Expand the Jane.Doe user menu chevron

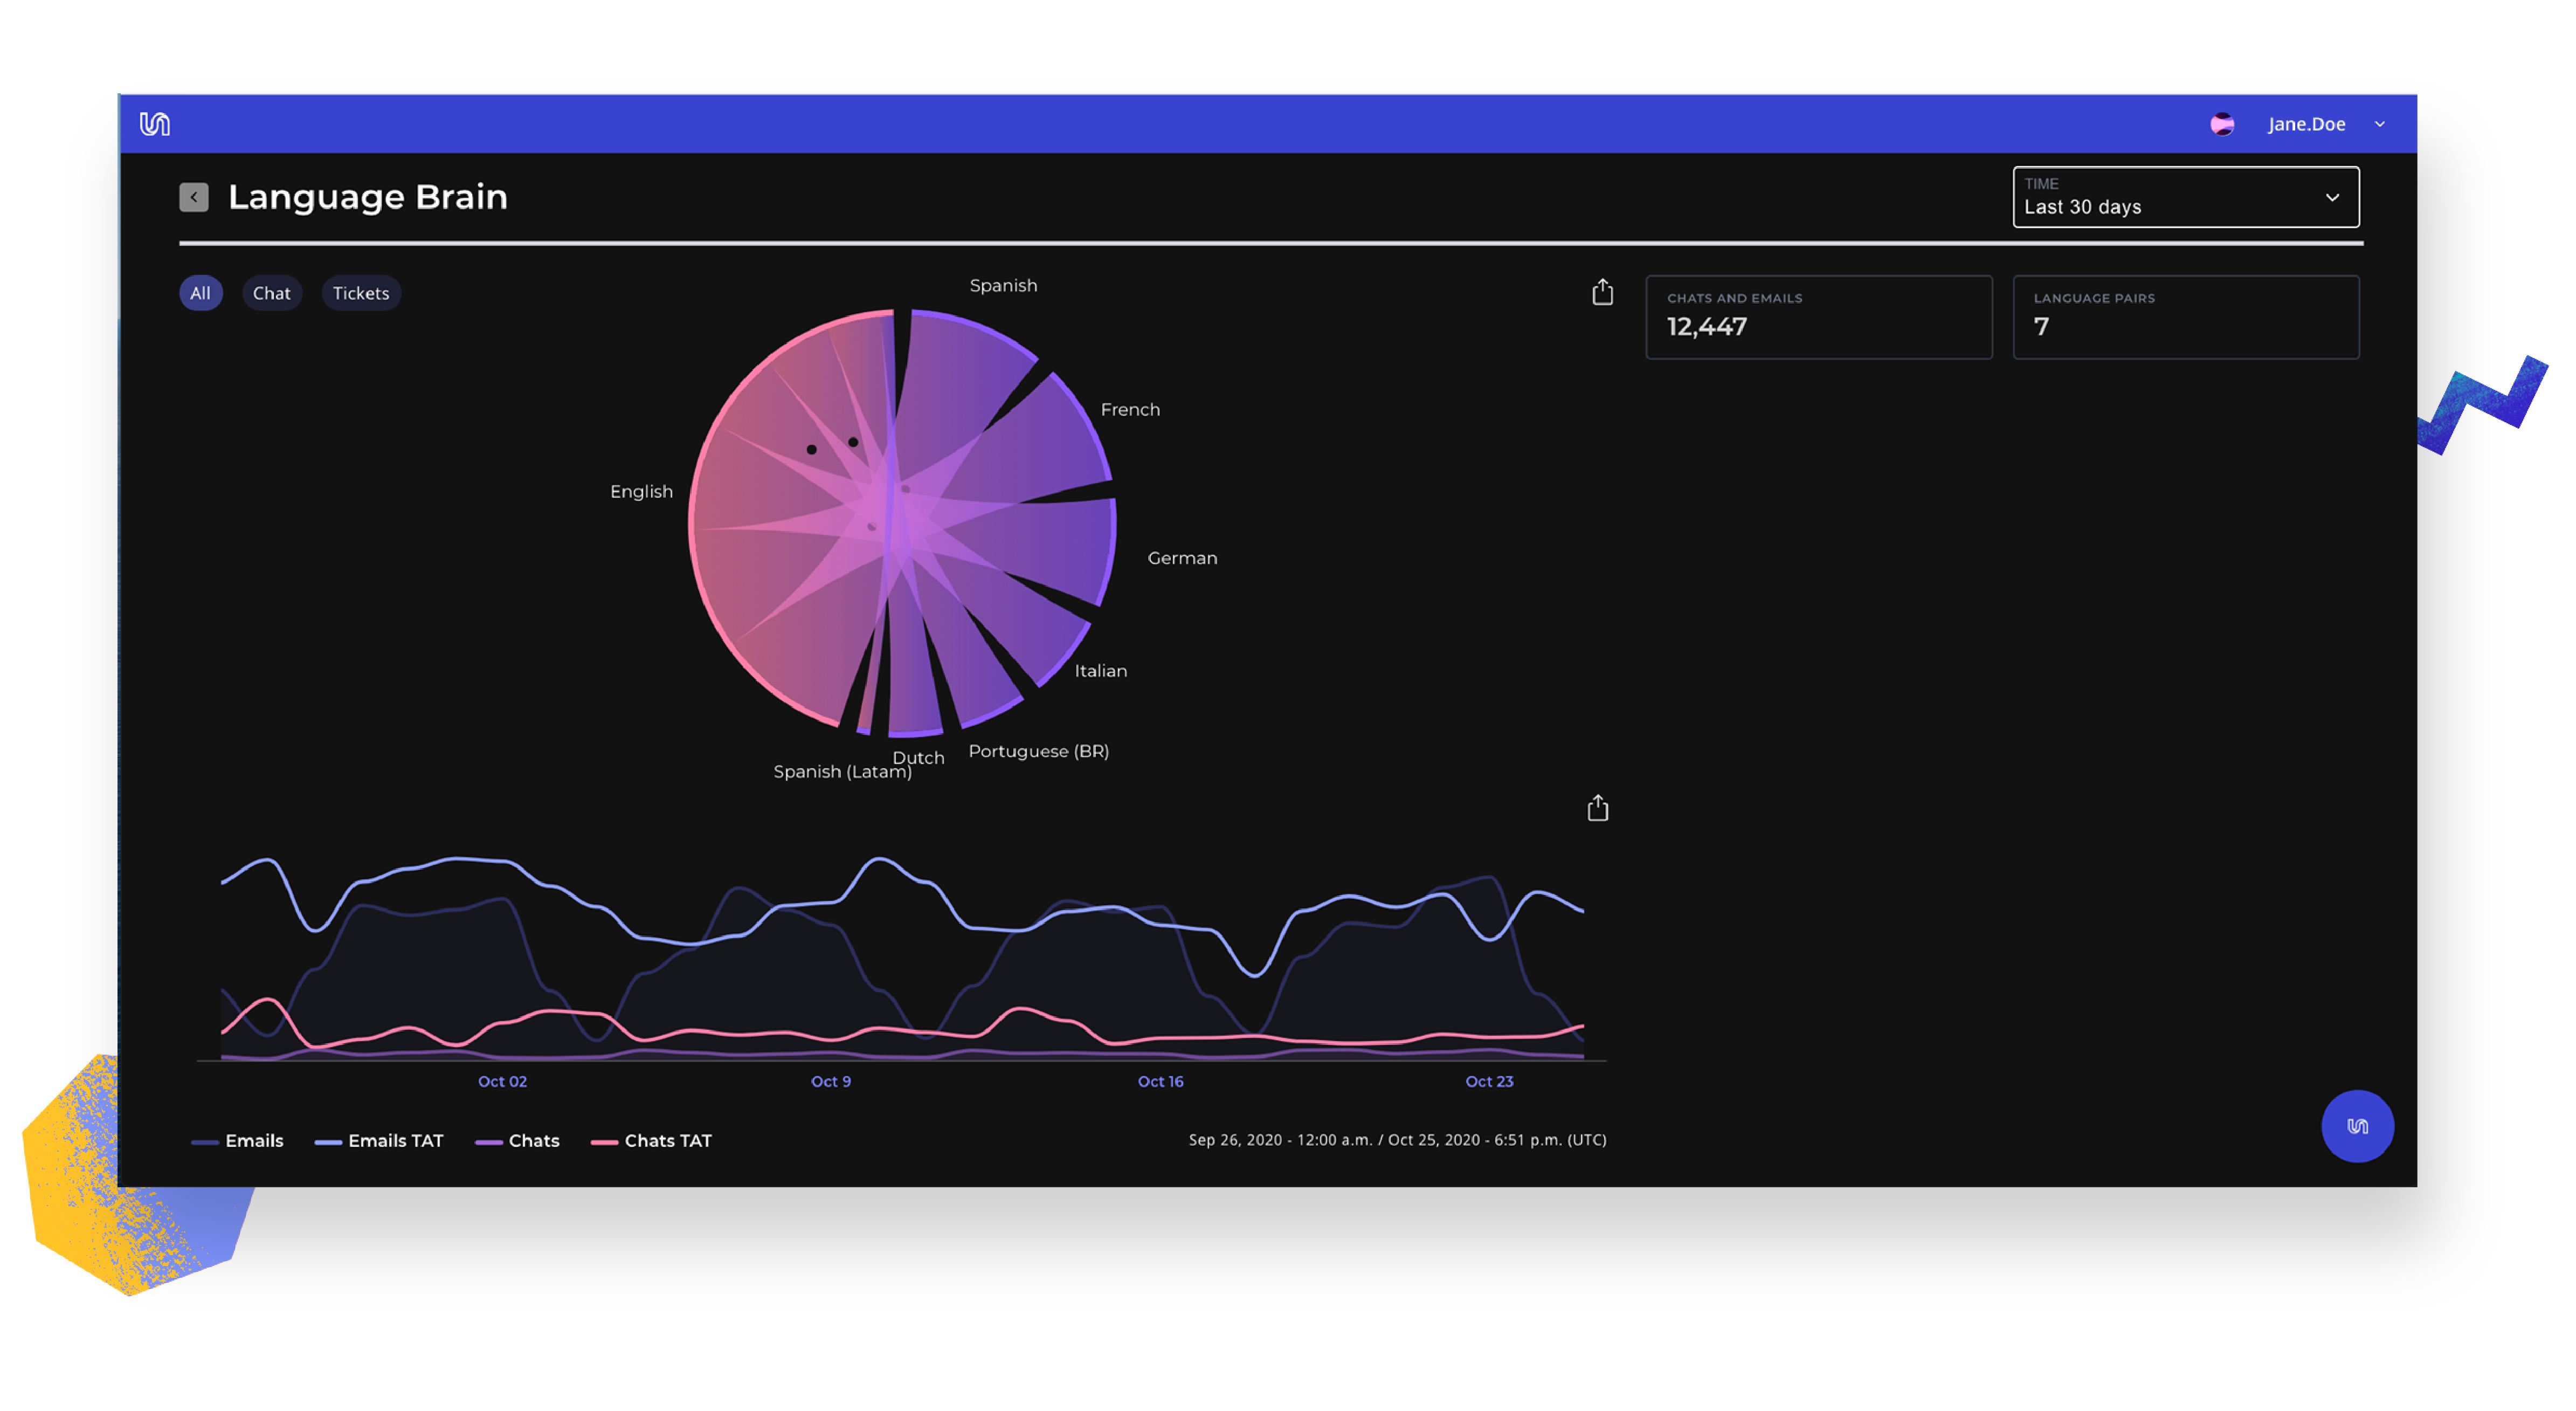click(x=2379, y=124)
